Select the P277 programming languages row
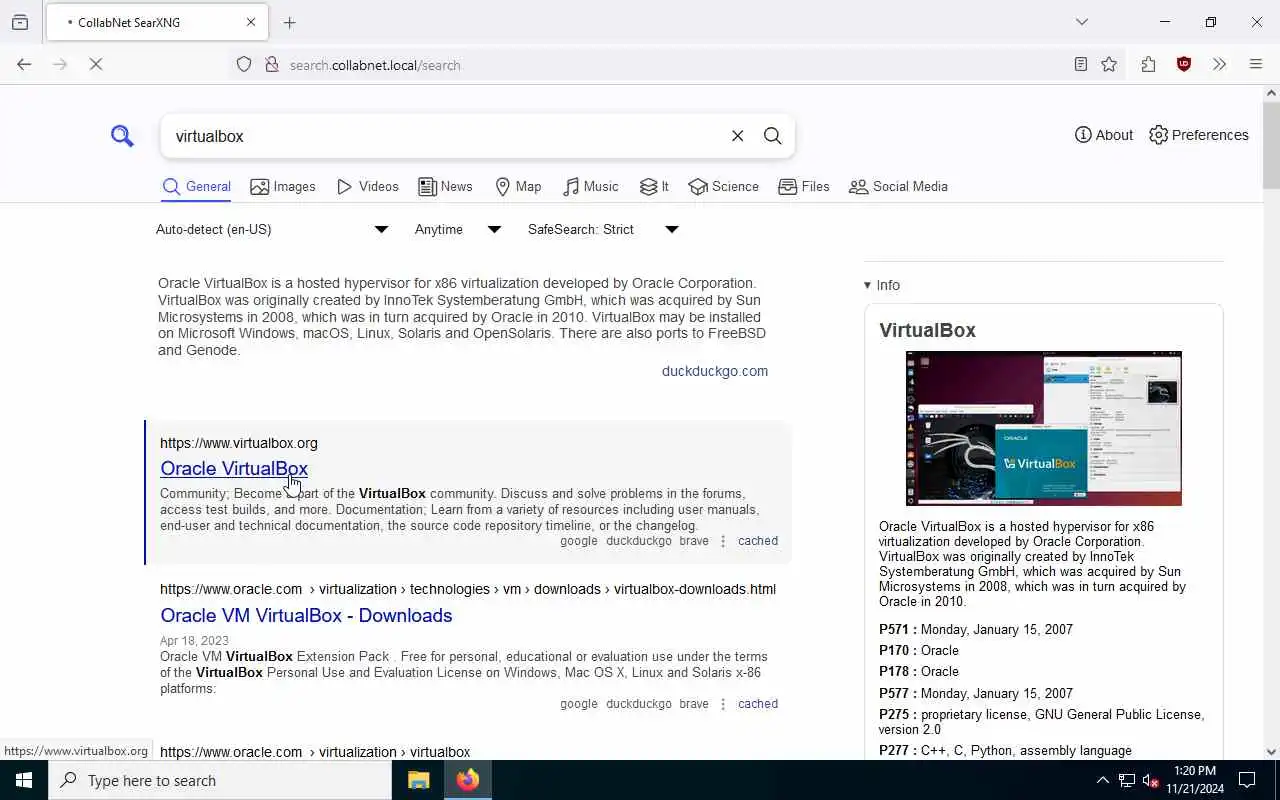The height and width of the screenshot is (800, 1280). (1005, 751)
